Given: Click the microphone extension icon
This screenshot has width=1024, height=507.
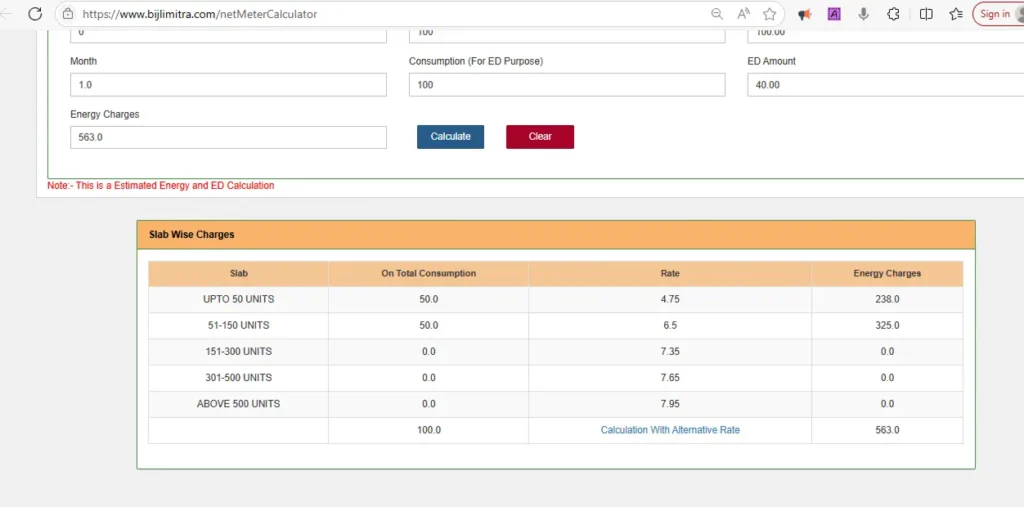Looking at the screenshot, I should [x=863, y=14].
